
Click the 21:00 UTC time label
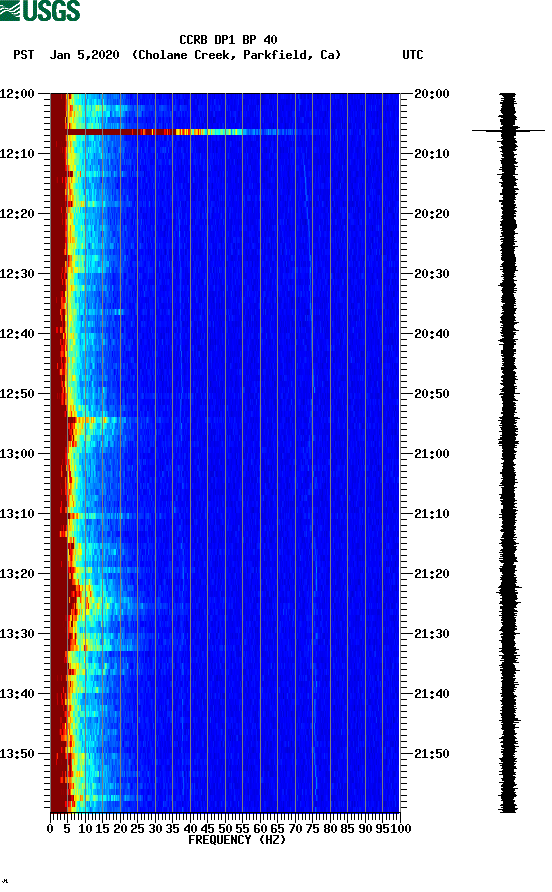tap(432, 454)
